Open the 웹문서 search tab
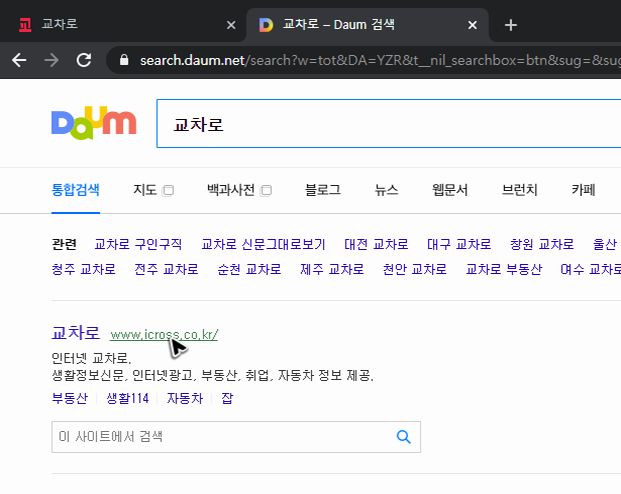Viewport: 621px width, 494px height. [450, 190]
